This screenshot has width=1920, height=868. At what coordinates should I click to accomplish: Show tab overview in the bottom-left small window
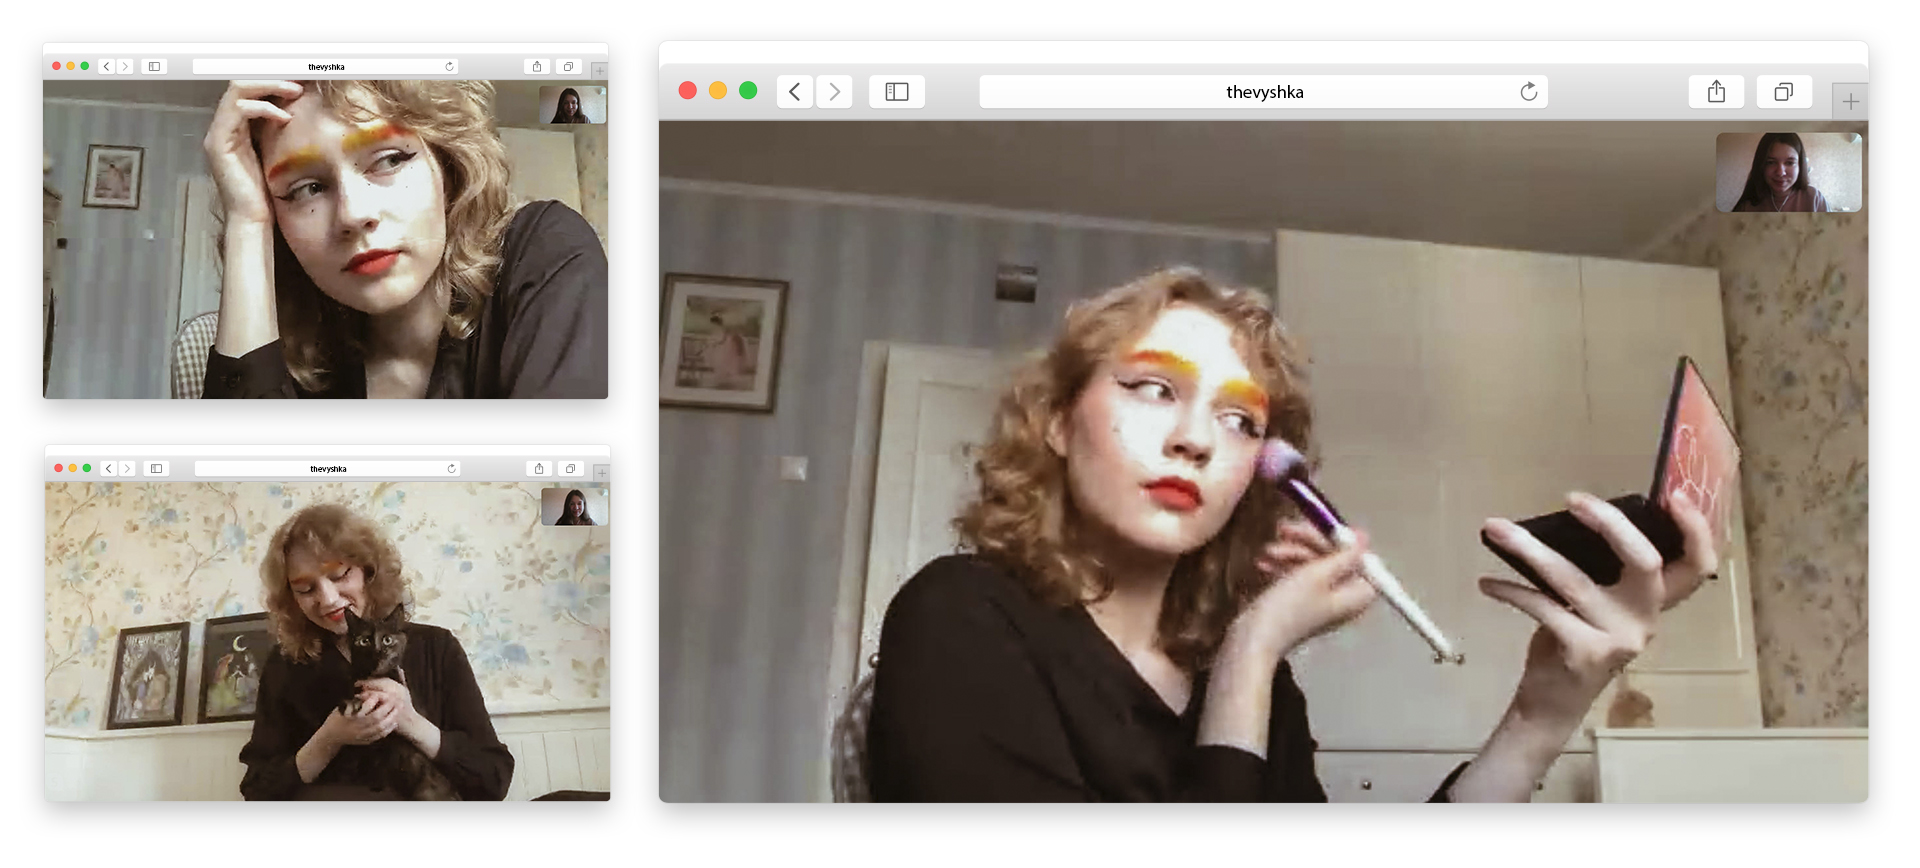(x=570, y=469)
